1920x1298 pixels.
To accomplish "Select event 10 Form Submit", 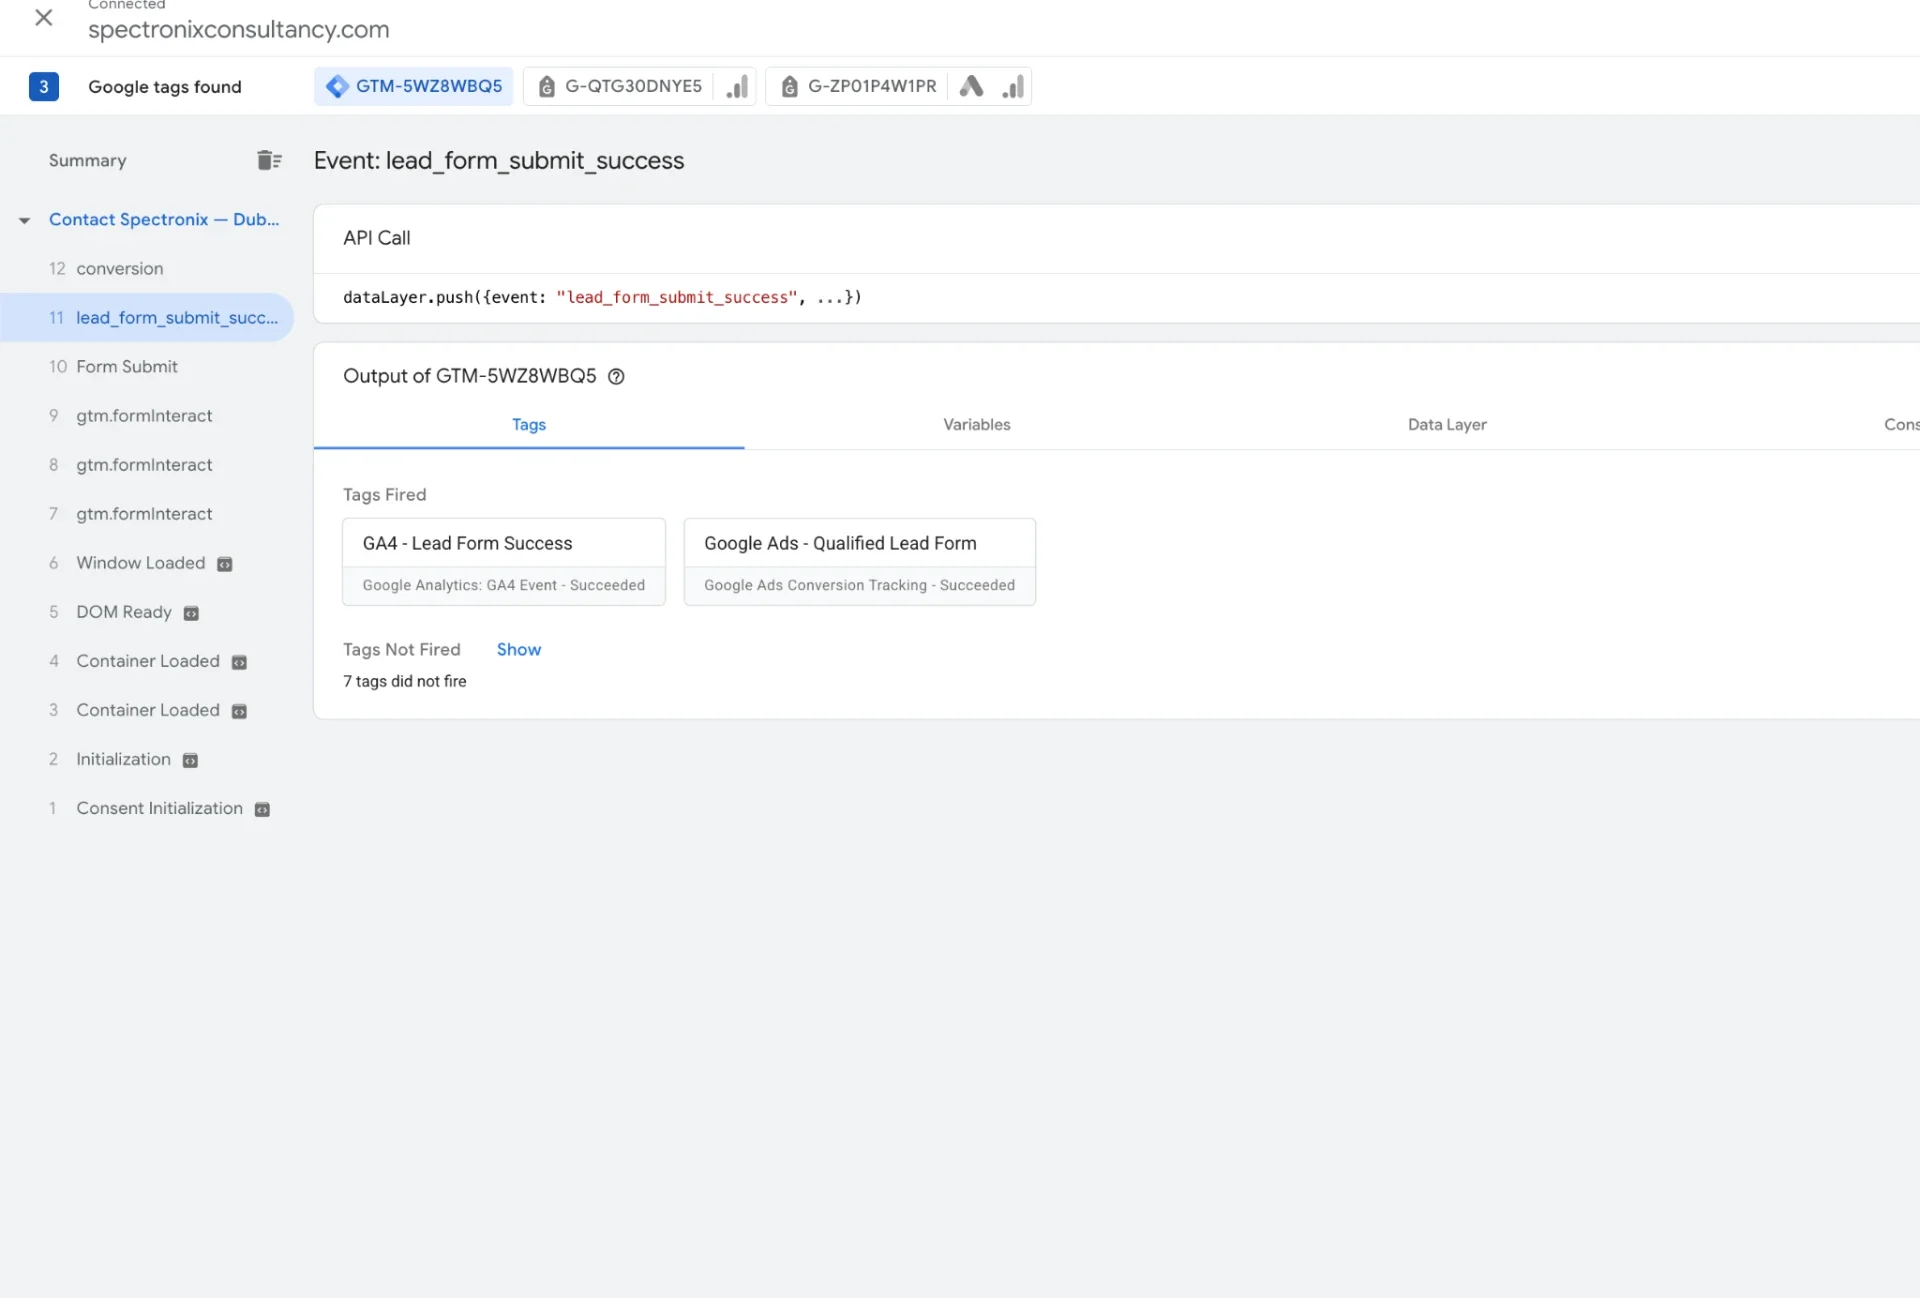I will coord(147,366).
